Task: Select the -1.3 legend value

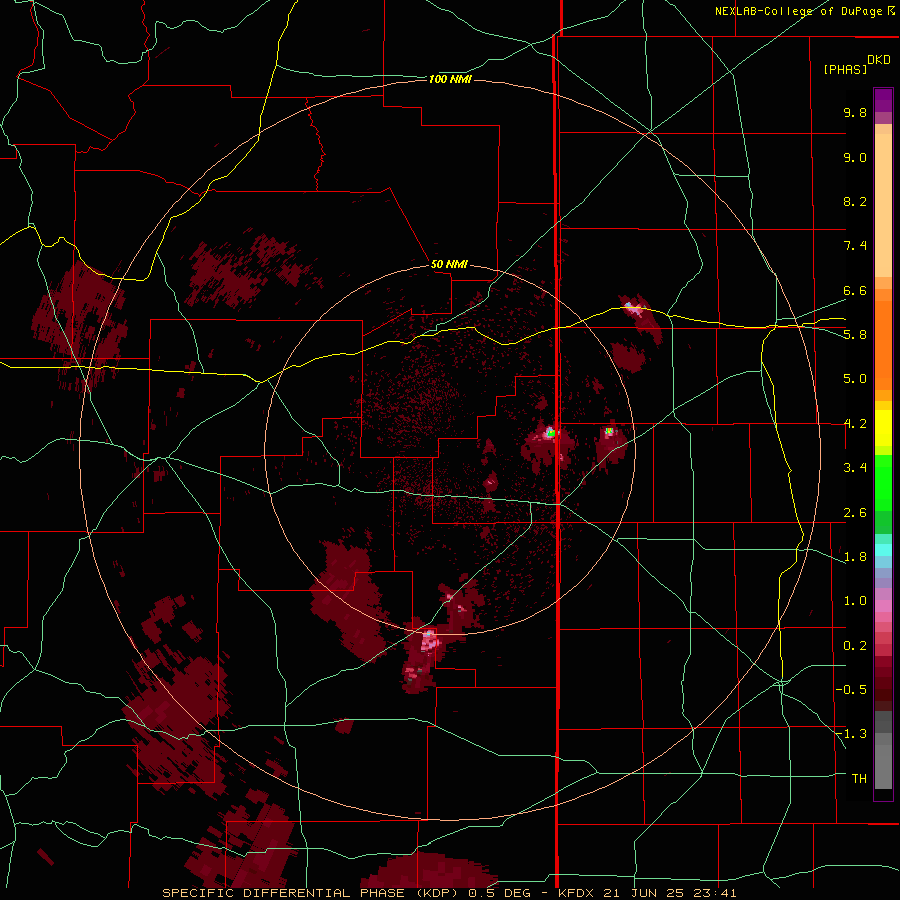Action: pyautogui.click(x=851, y=734)
